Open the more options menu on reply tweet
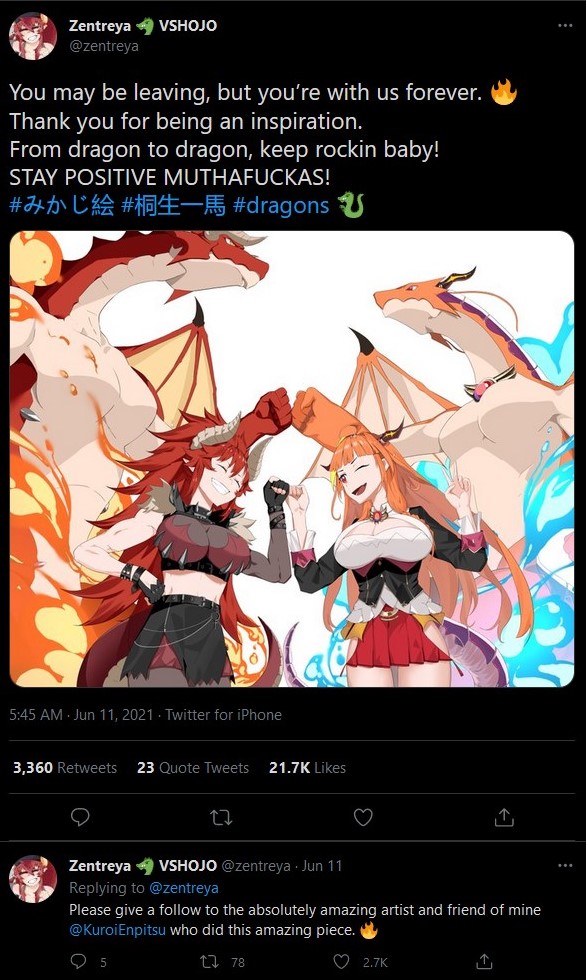This screenshot has height=980, width=586. click(565, 866)
